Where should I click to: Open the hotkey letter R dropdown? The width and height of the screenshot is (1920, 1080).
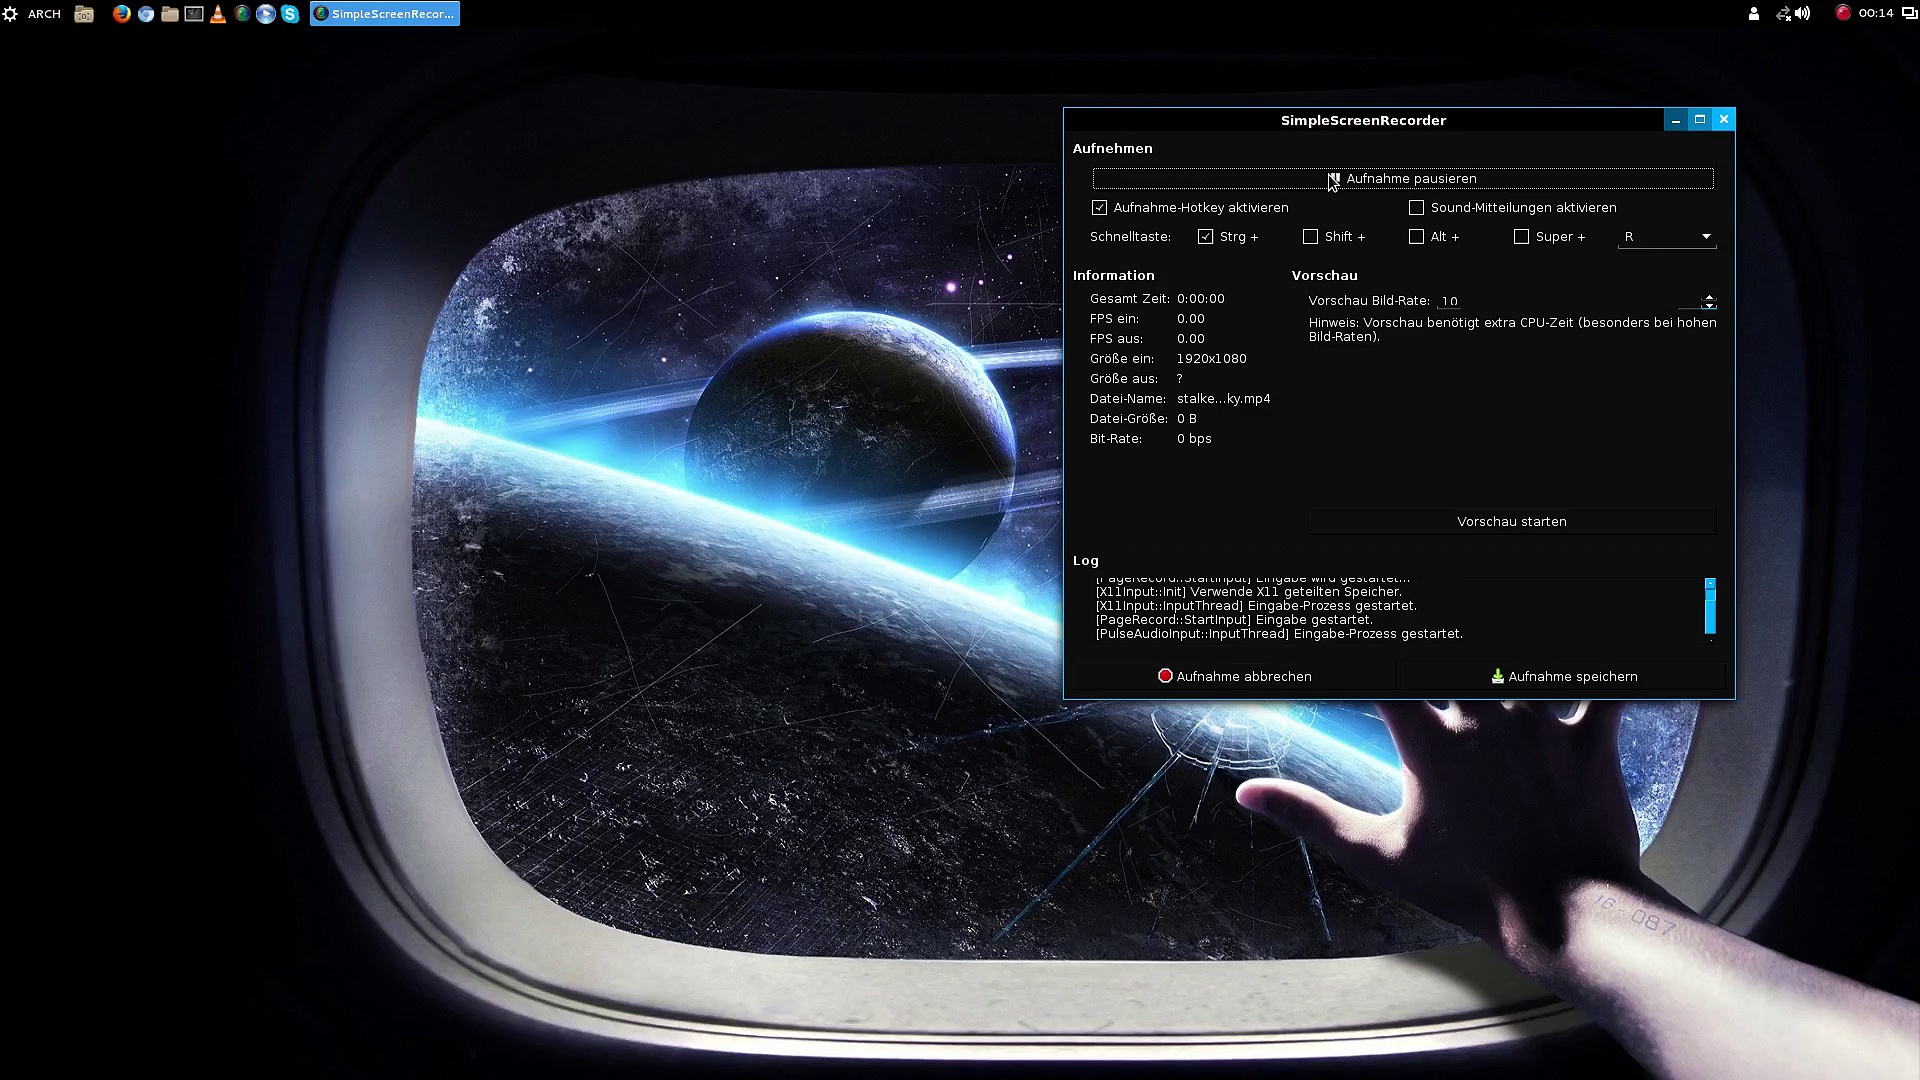(x=1666, y=237)
